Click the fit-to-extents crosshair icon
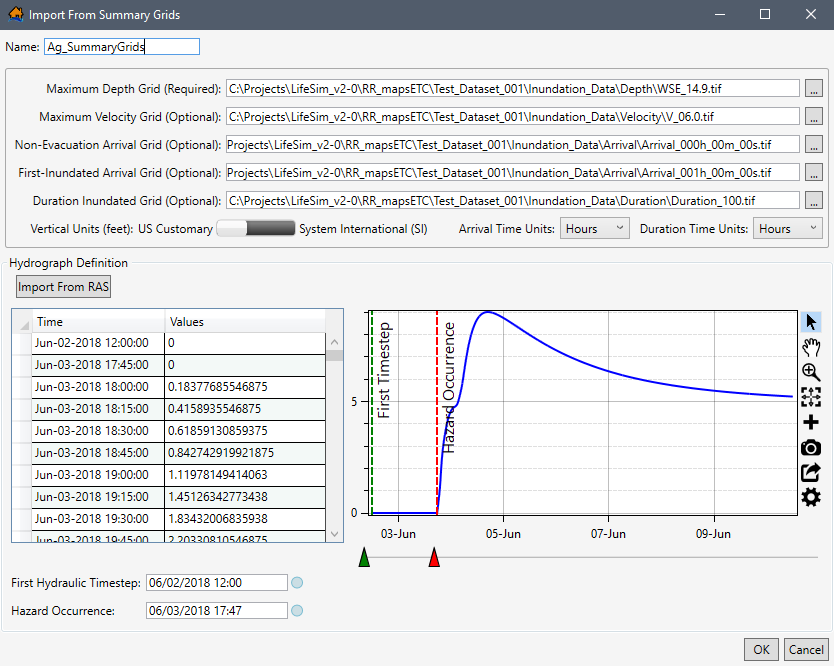This screenshot has width=834, height=666. pos(811,397)
